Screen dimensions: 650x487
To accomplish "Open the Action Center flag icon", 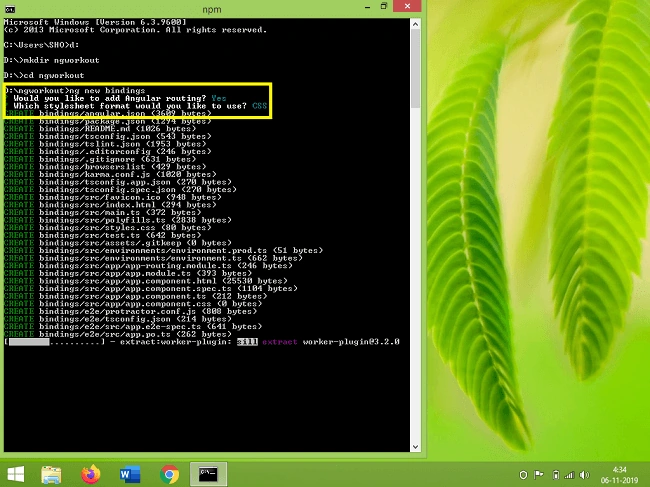I will click(x=538, y=475).
